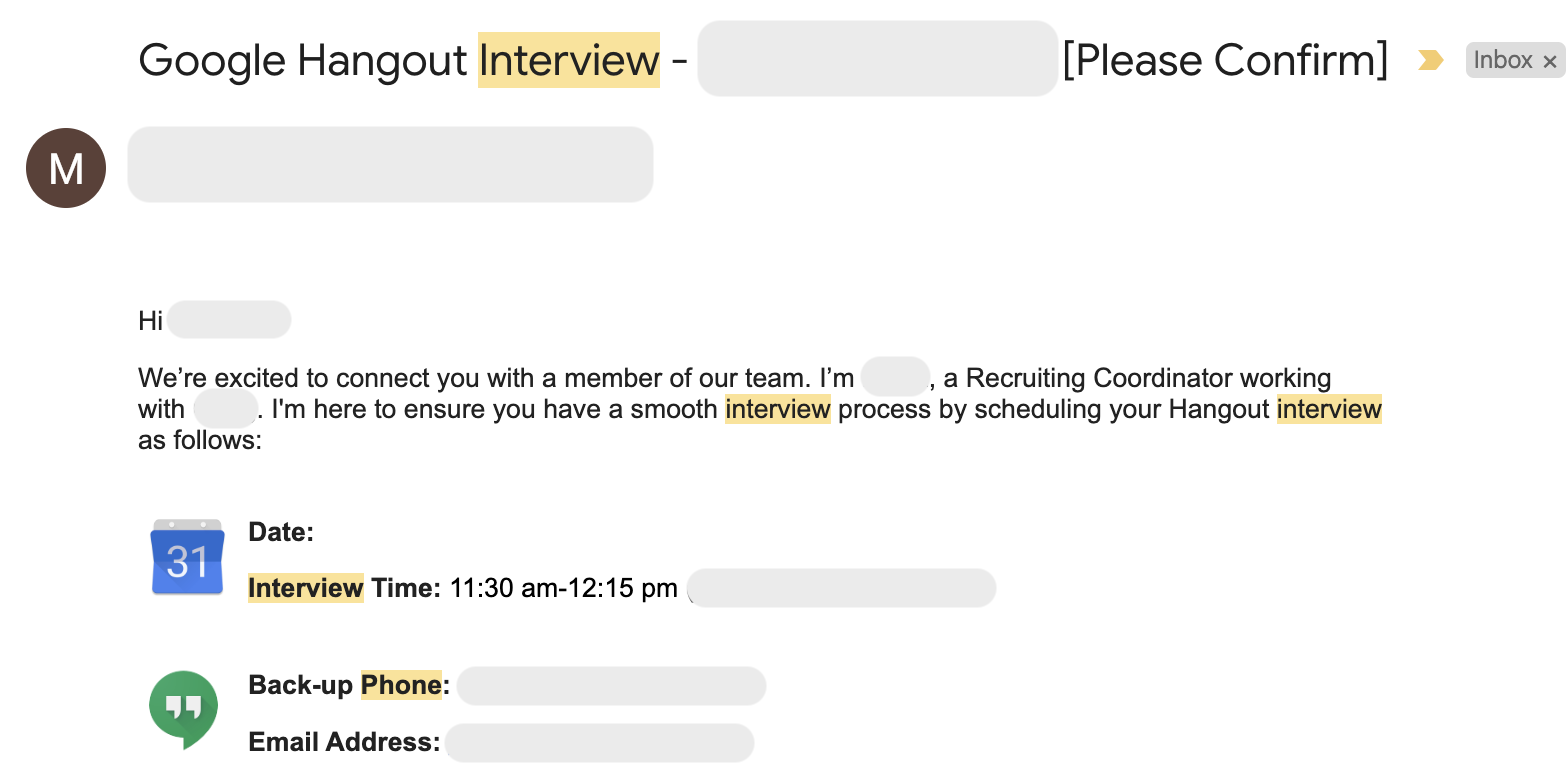Toggle the yellow importance marker arrow
Screen dimensions: 1568x770
click(x=1431, y=61)
